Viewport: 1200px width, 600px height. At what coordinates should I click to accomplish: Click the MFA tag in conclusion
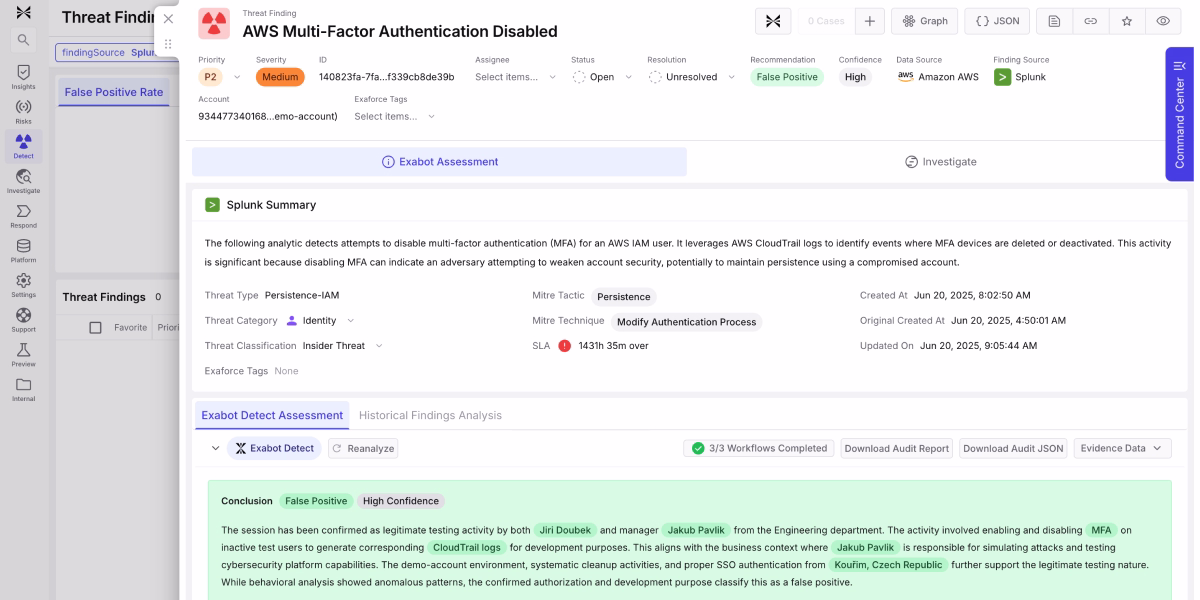pyautogui.click(x=1102, y=530)
